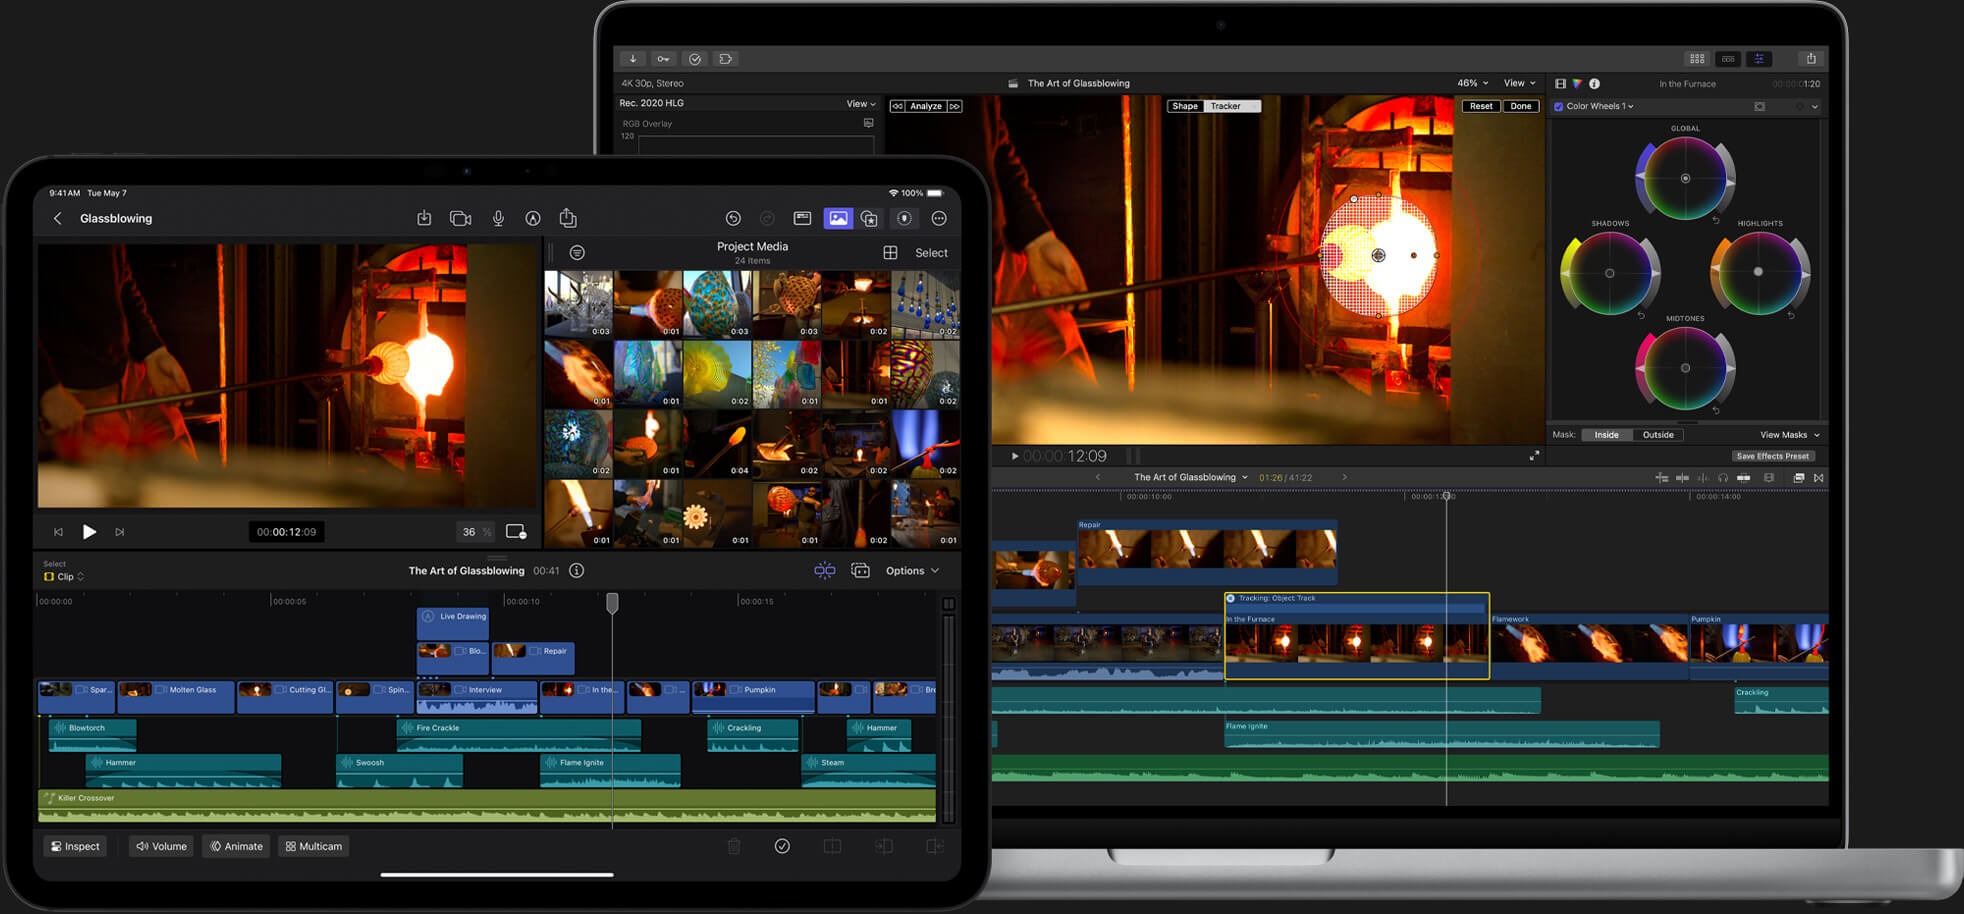Image resolution: width=1964 pixels, height=914 pixels.
Task: Click the Analyze button in the Mac viewer
Action: [x=926, y=106]
